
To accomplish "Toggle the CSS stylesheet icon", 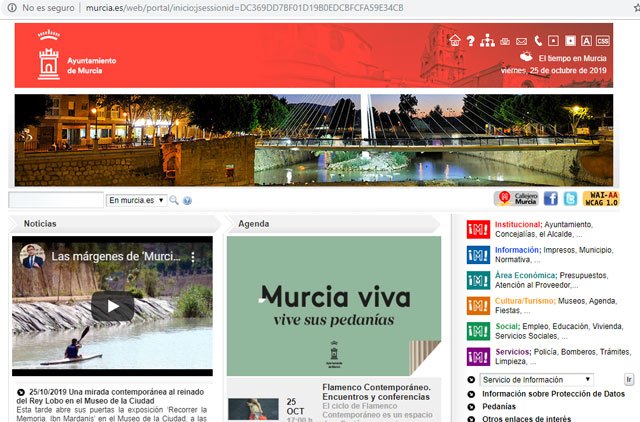I will (x=603, y=41).
